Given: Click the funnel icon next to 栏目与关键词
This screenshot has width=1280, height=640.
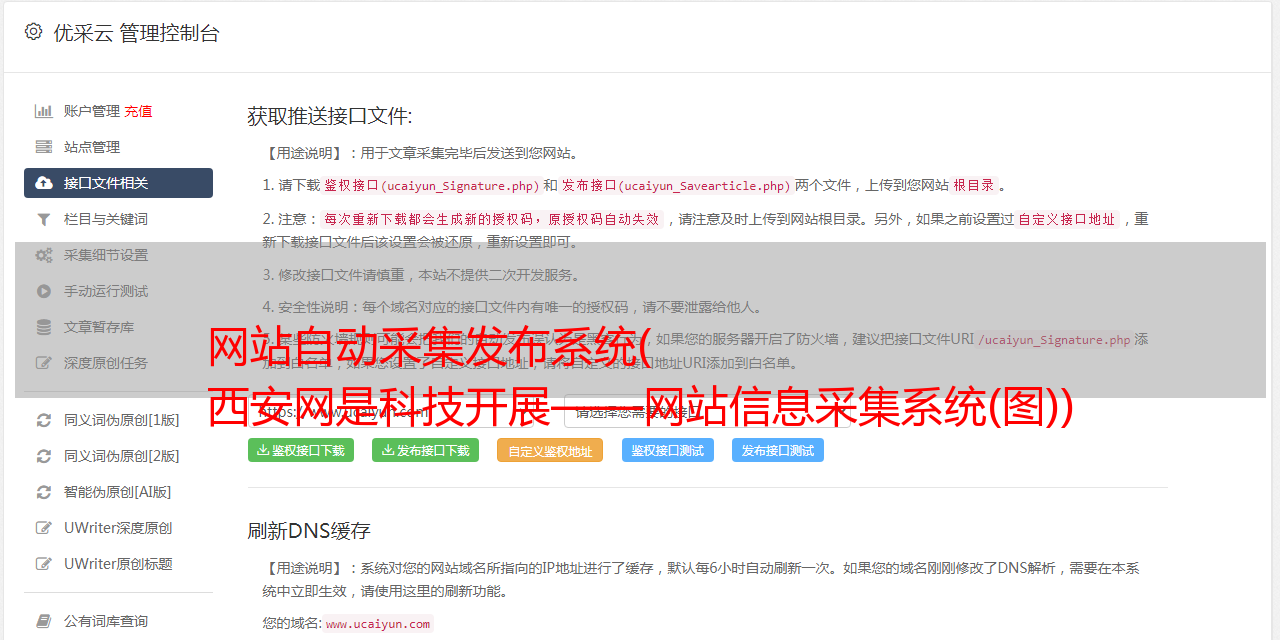Looking at the screenshot, I should pyautogui.click(x=44, y=219).
